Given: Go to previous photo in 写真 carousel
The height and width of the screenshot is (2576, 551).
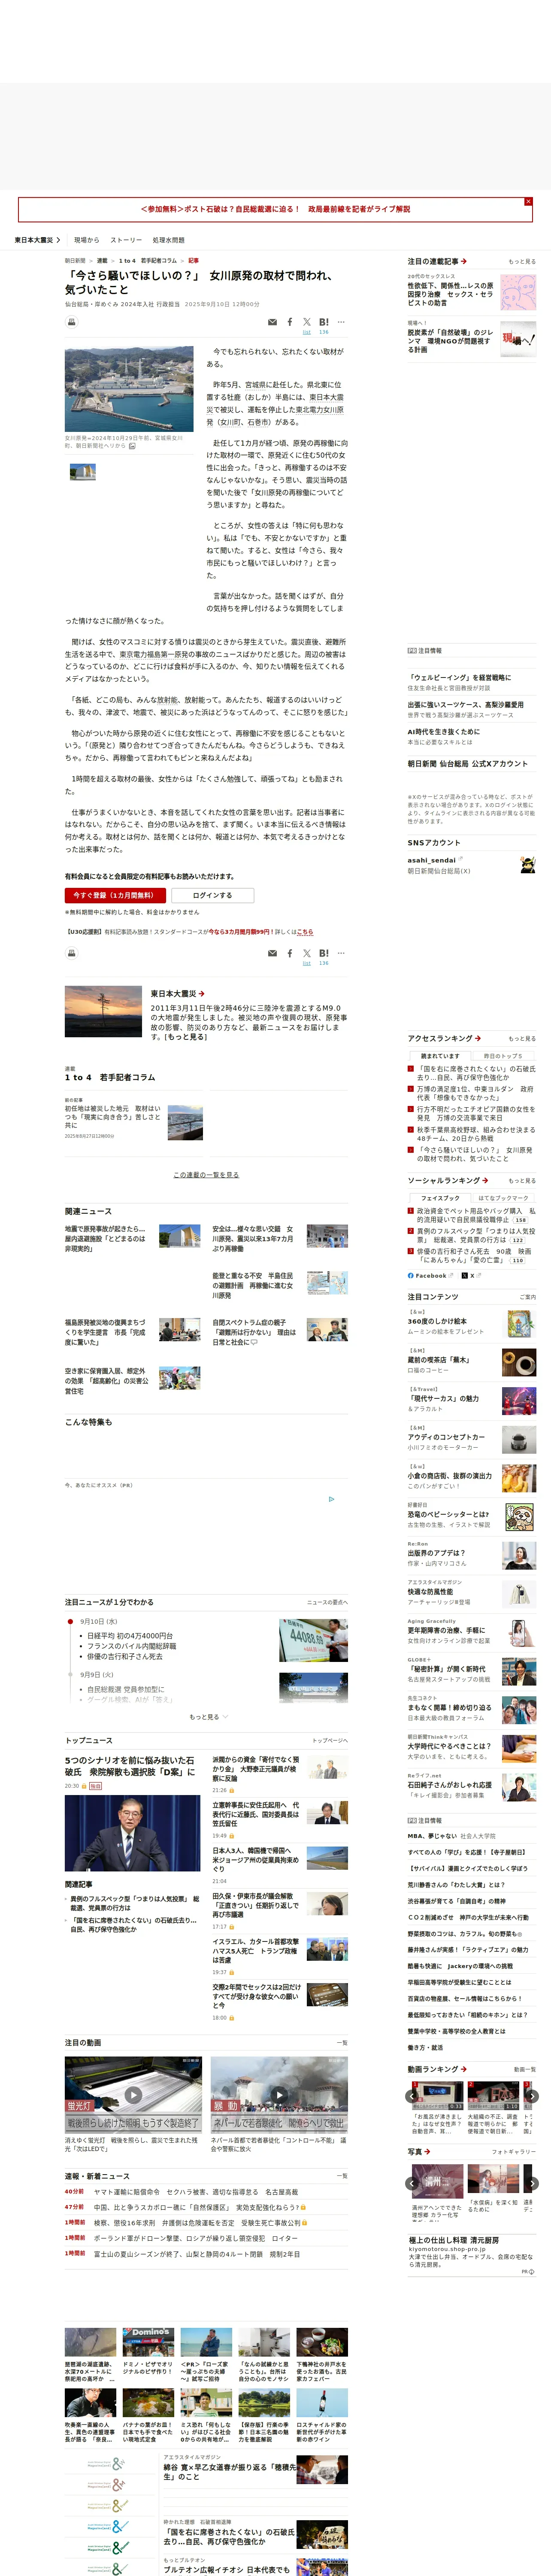Looking at the screenshot, I should click(412, 2183).
